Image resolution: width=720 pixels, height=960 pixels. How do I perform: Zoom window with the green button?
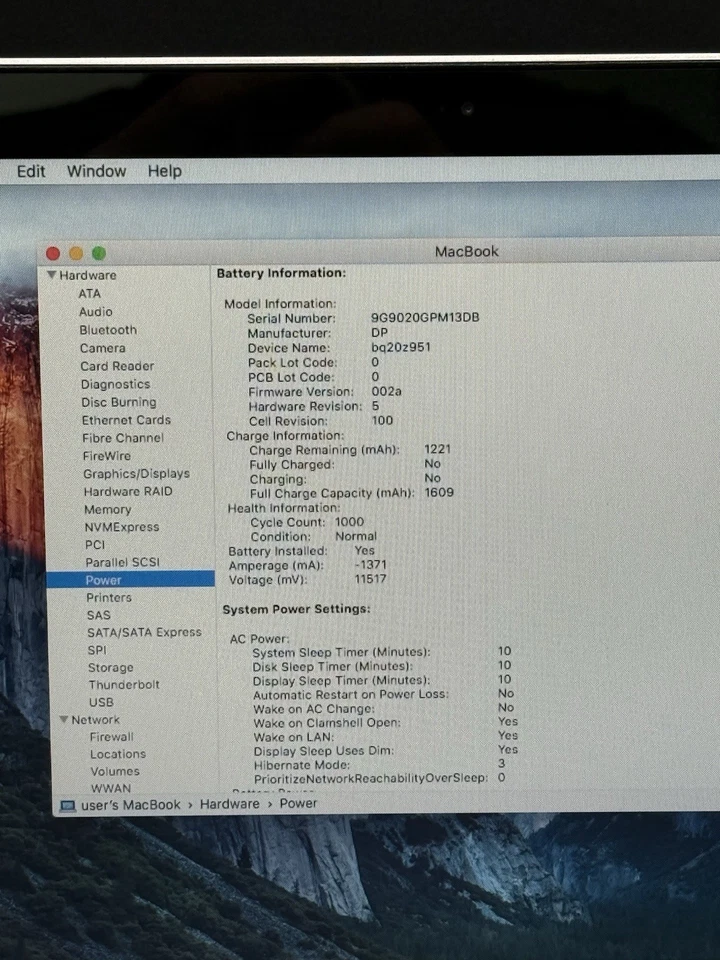[x=99, y=253]
